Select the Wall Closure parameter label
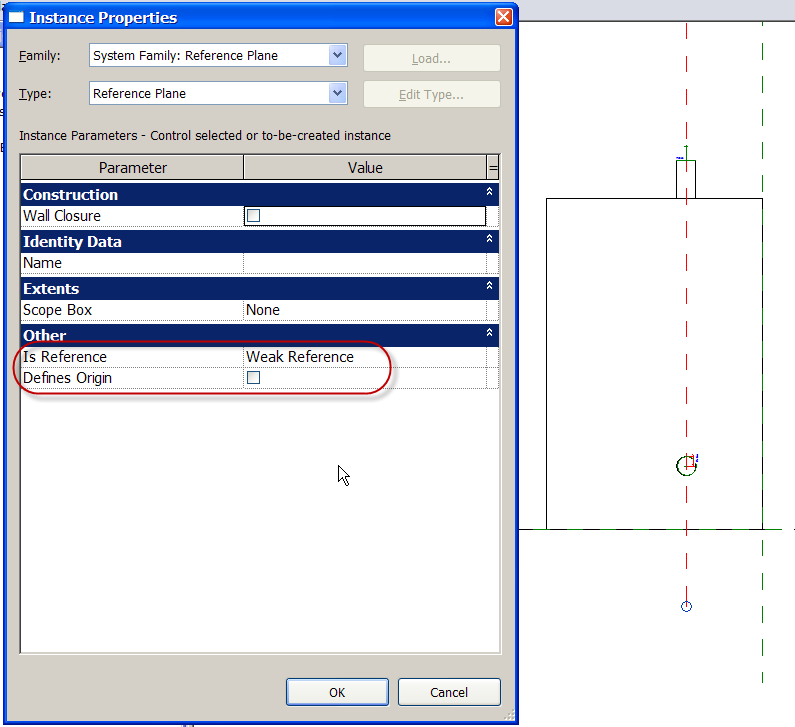 62,216
